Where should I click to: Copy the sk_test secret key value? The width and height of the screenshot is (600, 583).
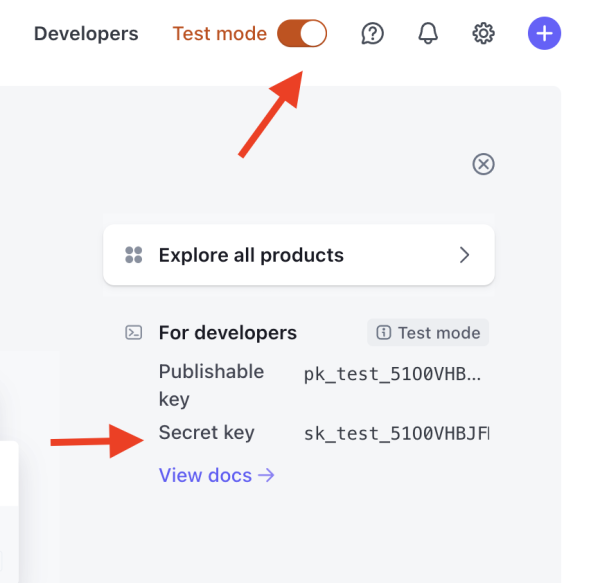click(396, 434)
